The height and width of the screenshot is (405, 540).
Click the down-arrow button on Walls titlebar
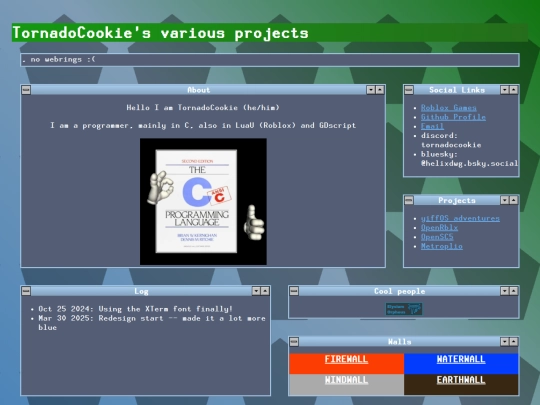tap(505, 342)
